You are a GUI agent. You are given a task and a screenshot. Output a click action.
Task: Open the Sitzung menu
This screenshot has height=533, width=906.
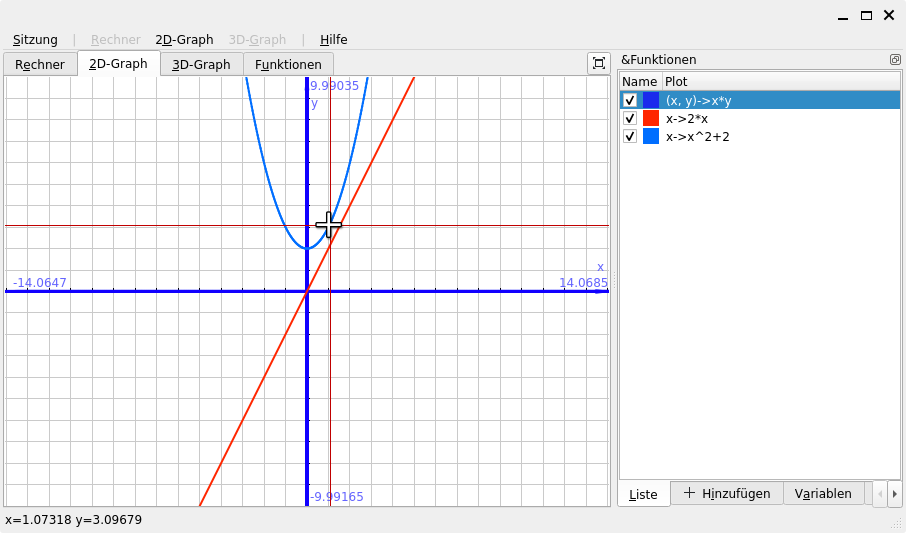35,40
